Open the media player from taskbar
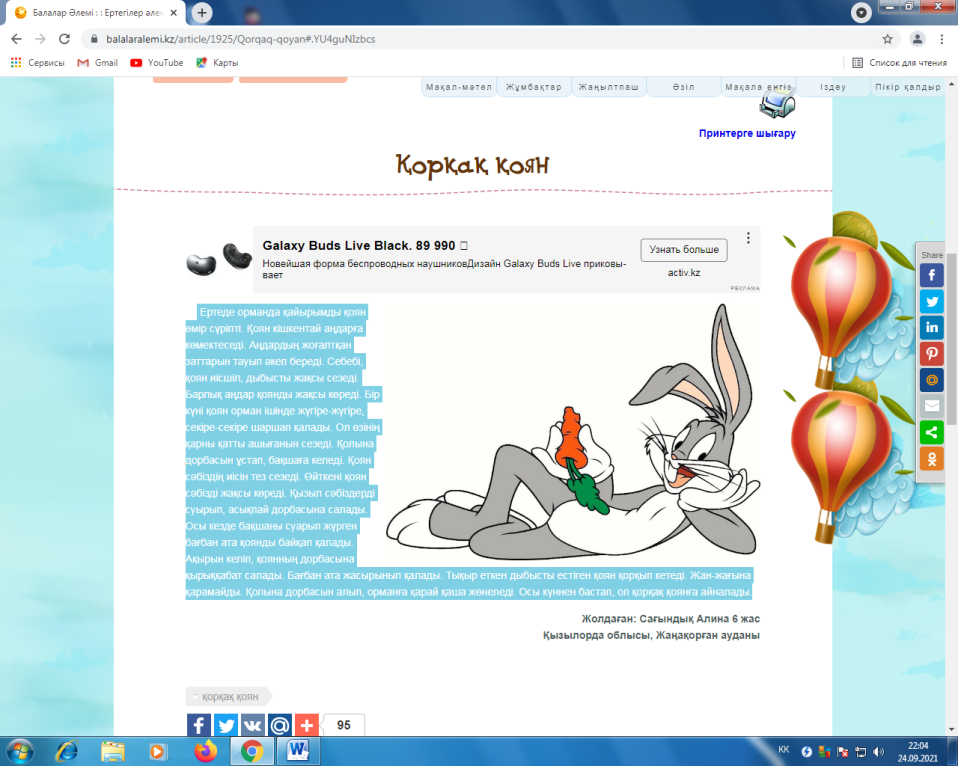The height and width of the screenshot is (766, 958). pos(158,751)
